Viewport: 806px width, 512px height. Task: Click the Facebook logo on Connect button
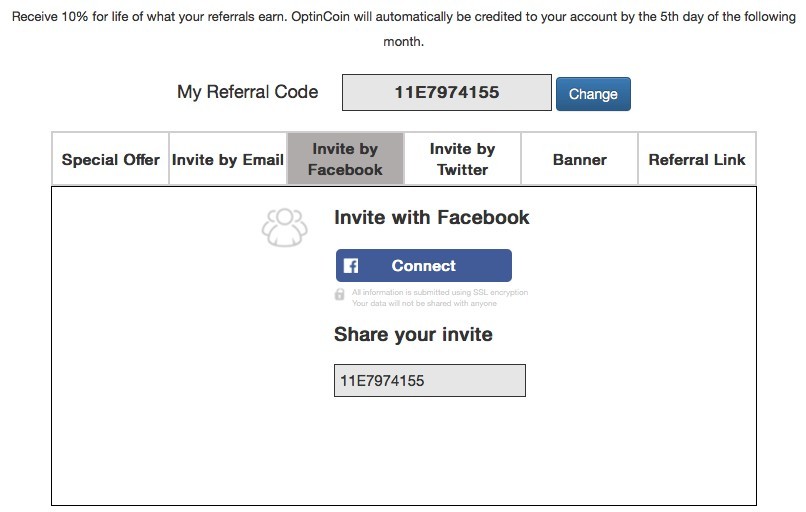tap(351, 266)
